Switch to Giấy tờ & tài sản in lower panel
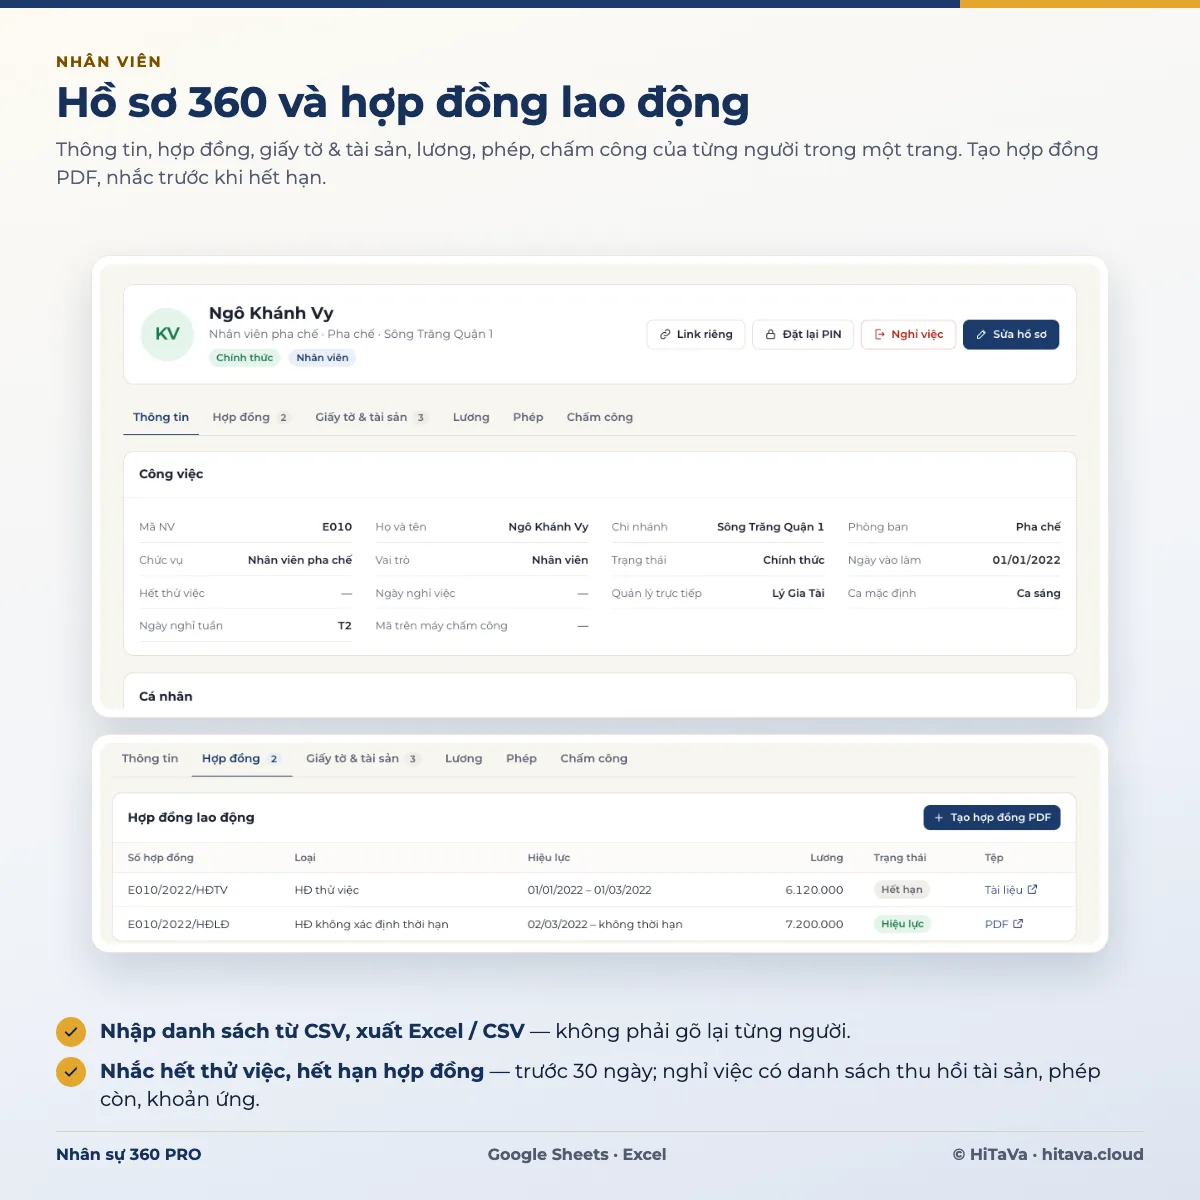 [362, 759]
